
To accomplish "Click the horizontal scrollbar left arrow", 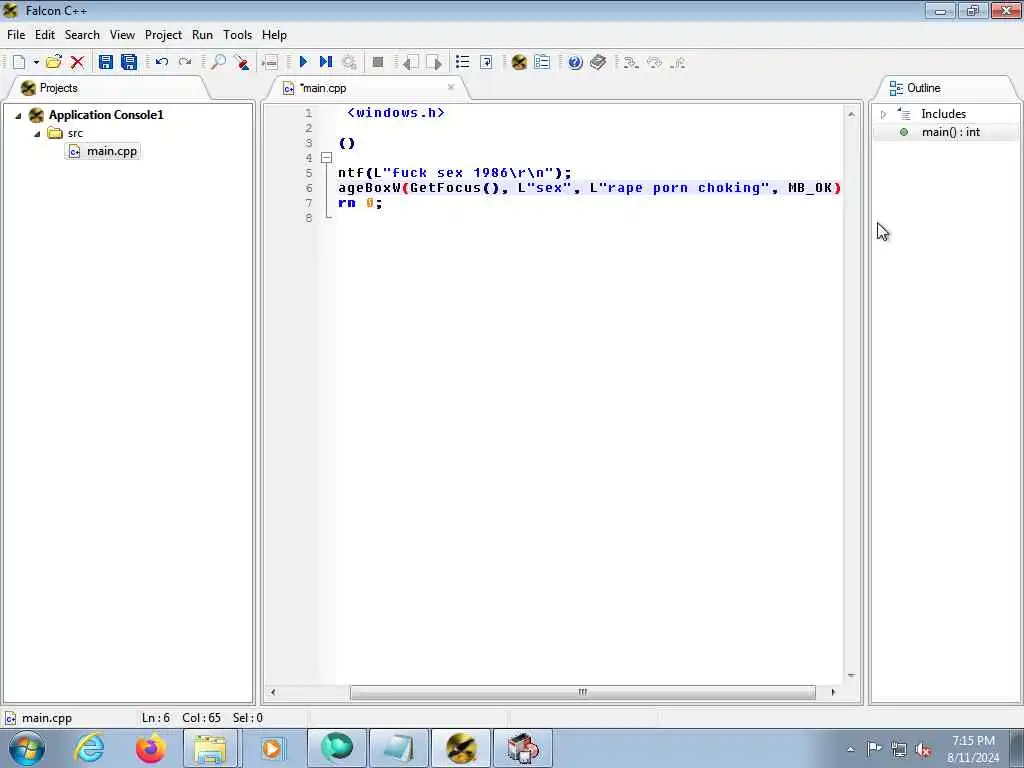I will [x=273, y=692].
